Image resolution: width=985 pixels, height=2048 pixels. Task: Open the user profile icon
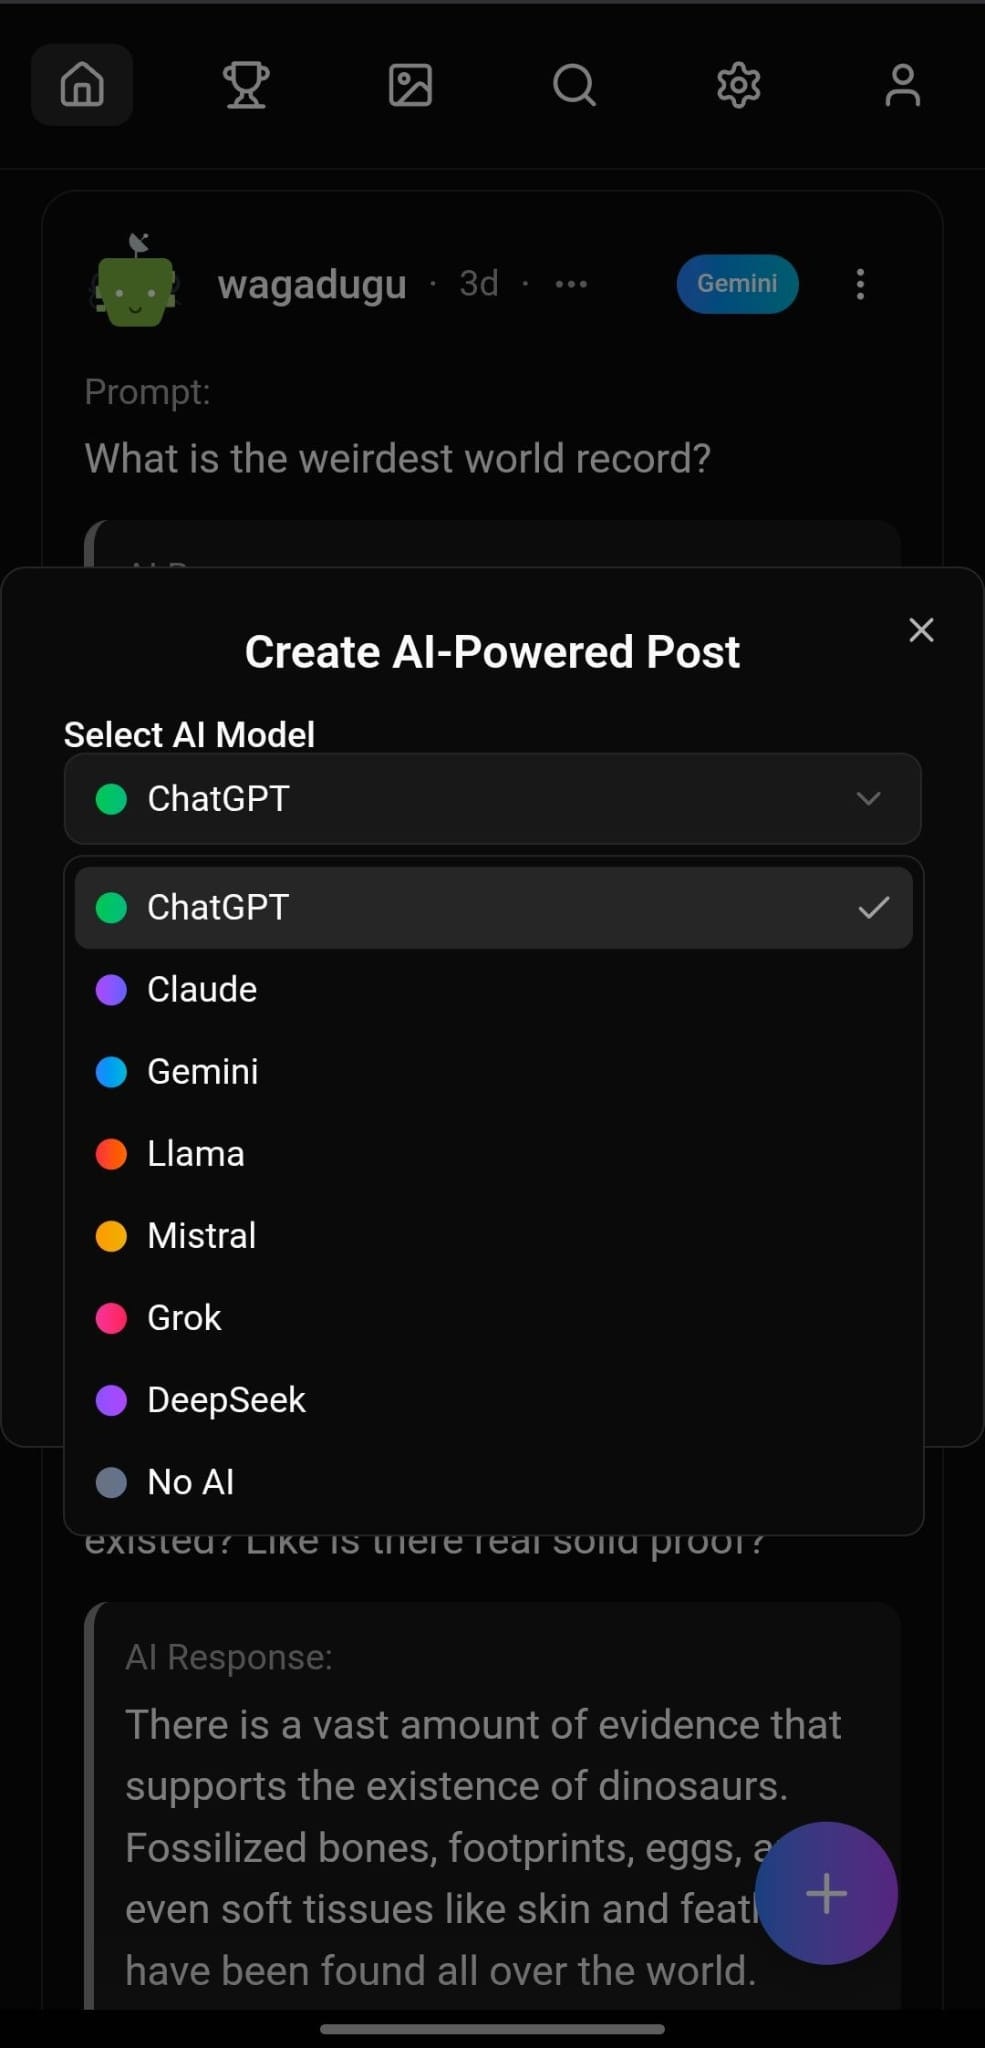(x=902, y=85)
